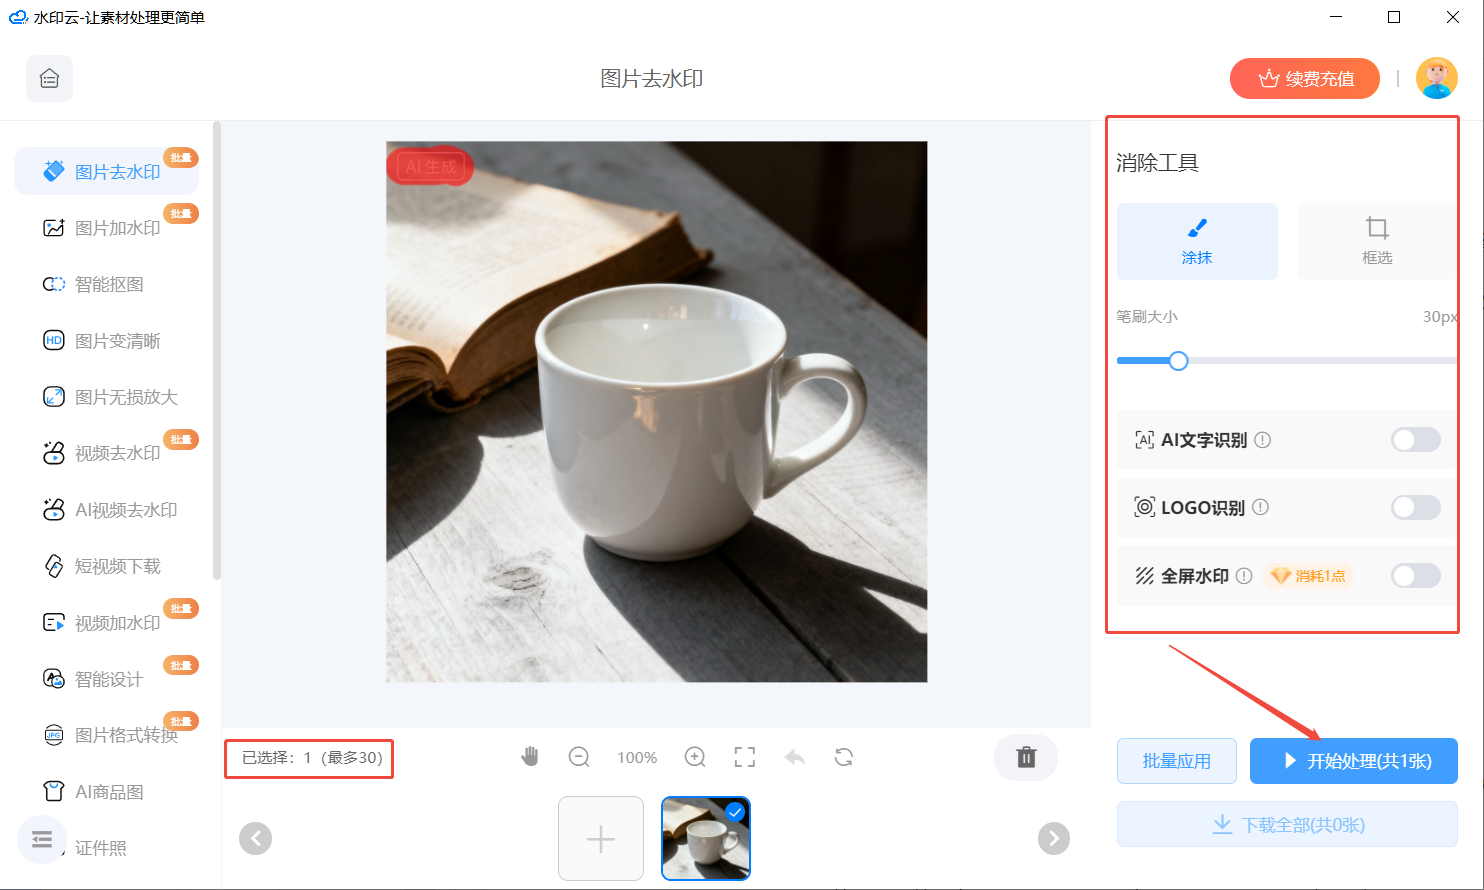This screenshot has width=1484, height=890.
Task: Click the home icon button
Action: click(49, 79)
